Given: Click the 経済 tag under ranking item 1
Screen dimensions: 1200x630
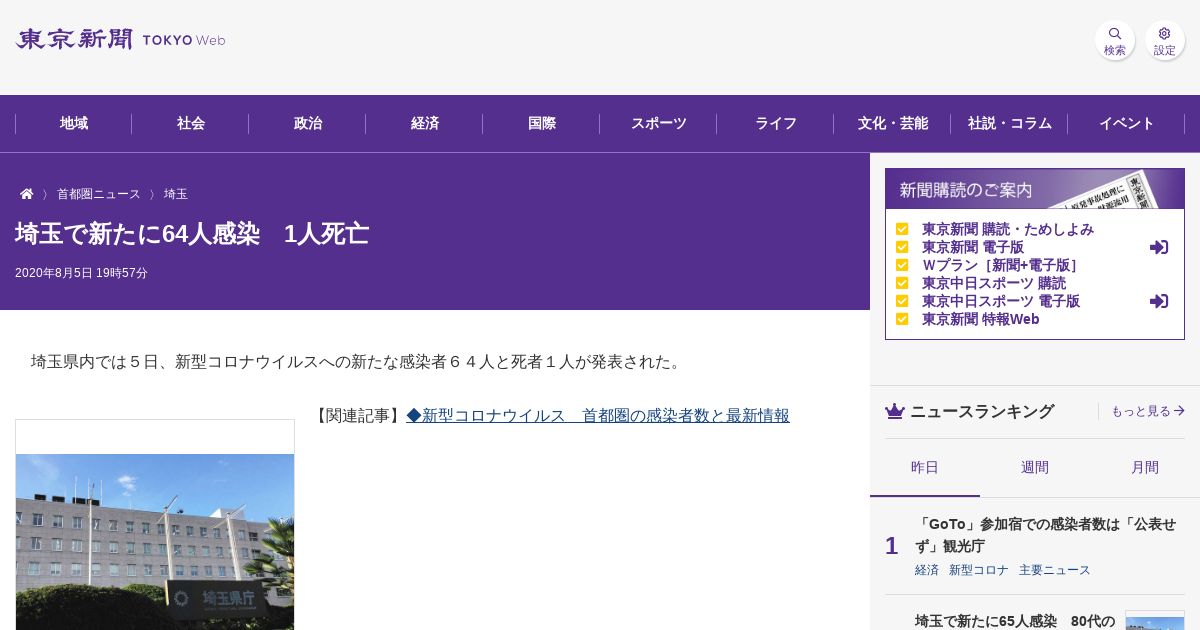Looking at the screenshot, I should (x=927, y=570).
